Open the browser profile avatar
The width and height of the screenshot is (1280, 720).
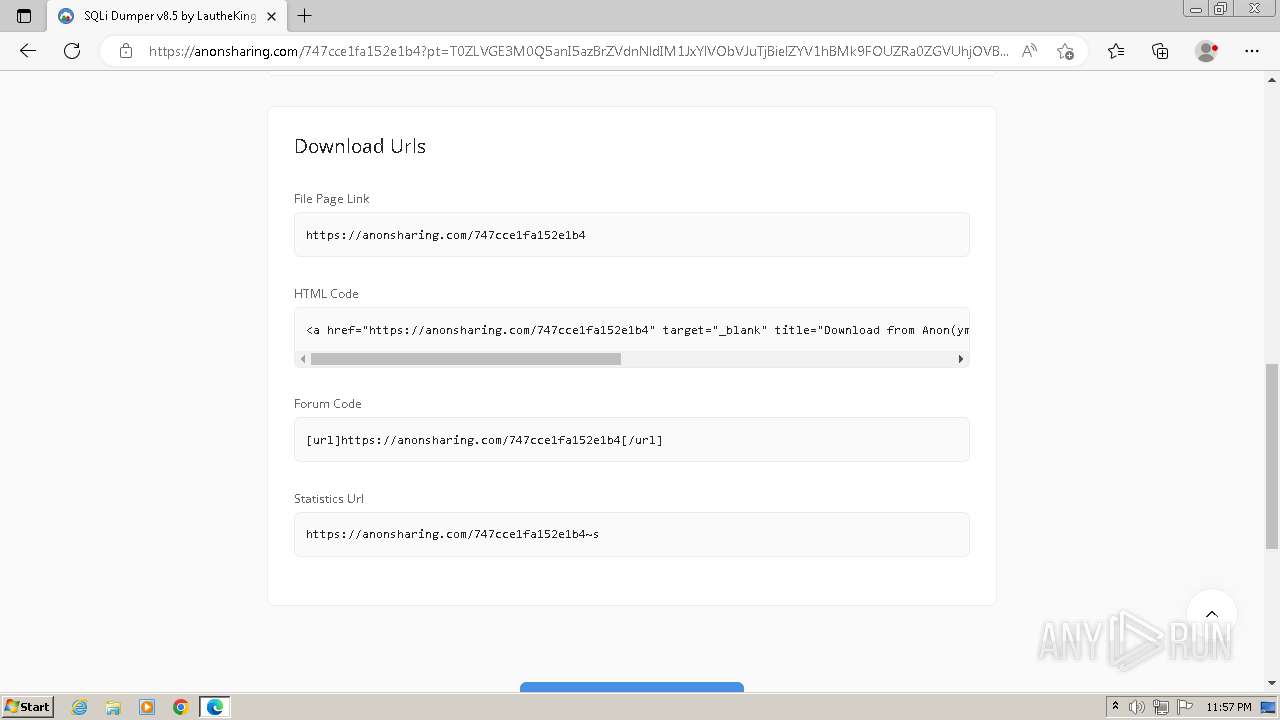(x=1207, y=51)
